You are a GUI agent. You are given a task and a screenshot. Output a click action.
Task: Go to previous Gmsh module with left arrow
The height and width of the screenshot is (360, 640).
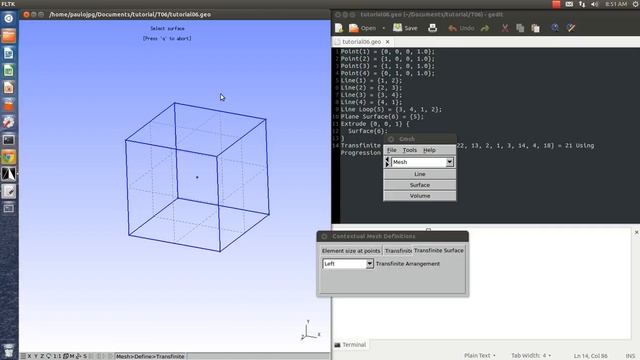[x=387, y=160]
